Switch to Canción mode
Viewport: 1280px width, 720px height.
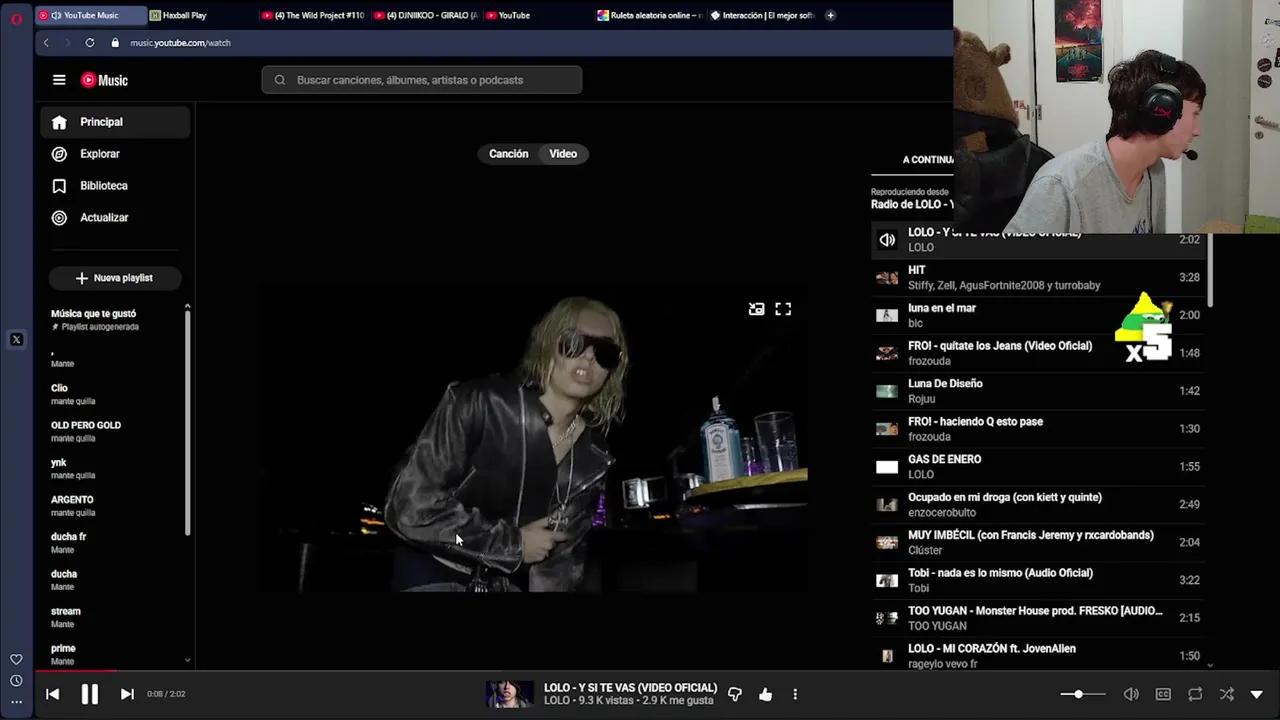508,154
